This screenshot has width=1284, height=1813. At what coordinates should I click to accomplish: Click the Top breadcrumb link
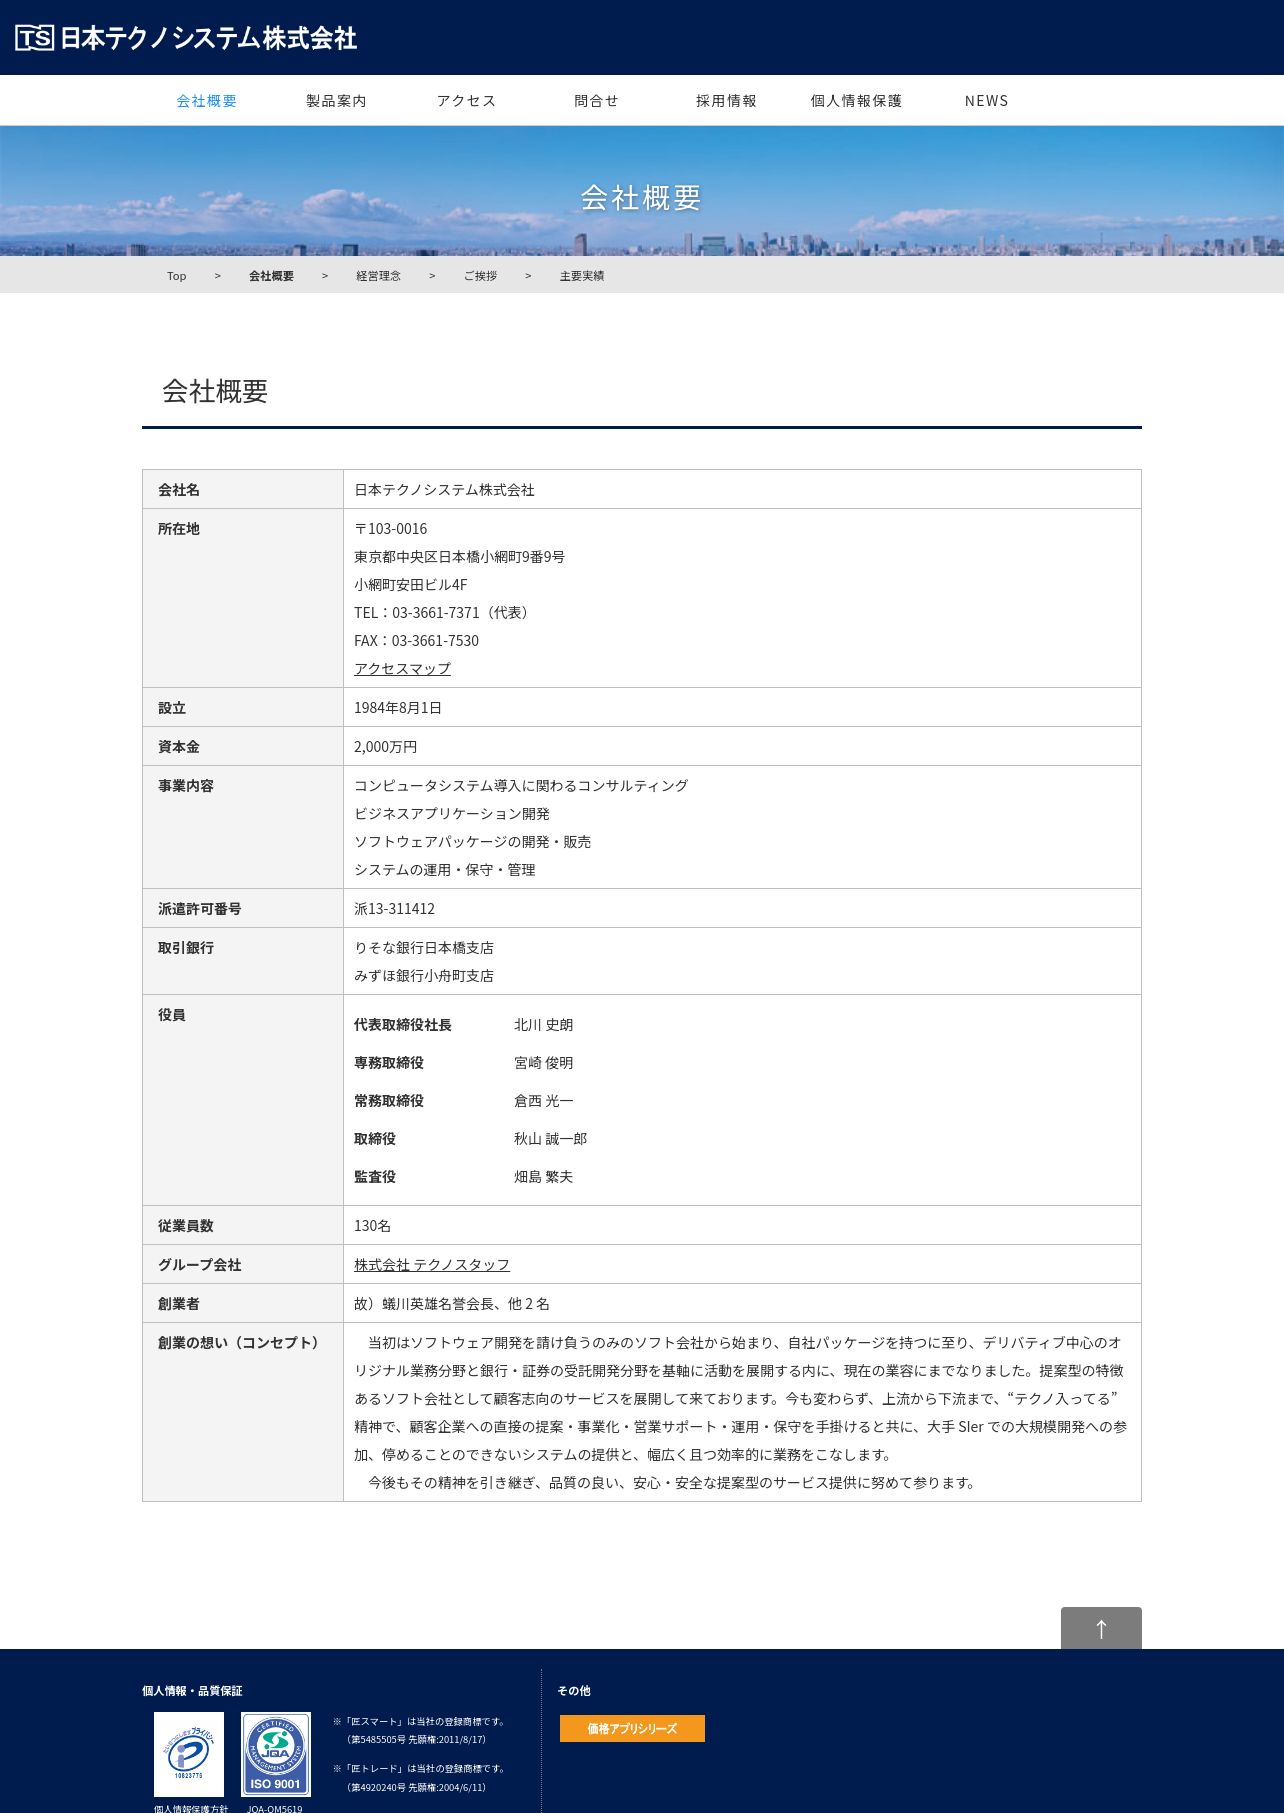click(x=177, y=276)
